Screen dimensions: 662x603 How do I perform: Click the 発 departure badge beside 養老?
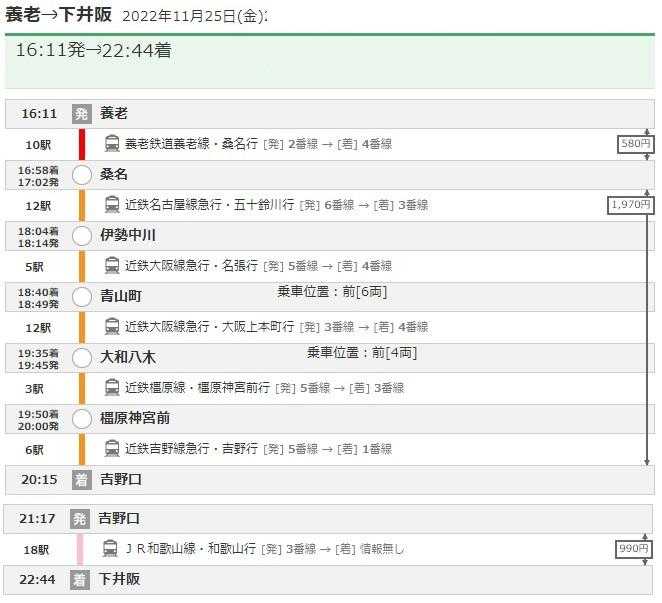pos(81,114)
